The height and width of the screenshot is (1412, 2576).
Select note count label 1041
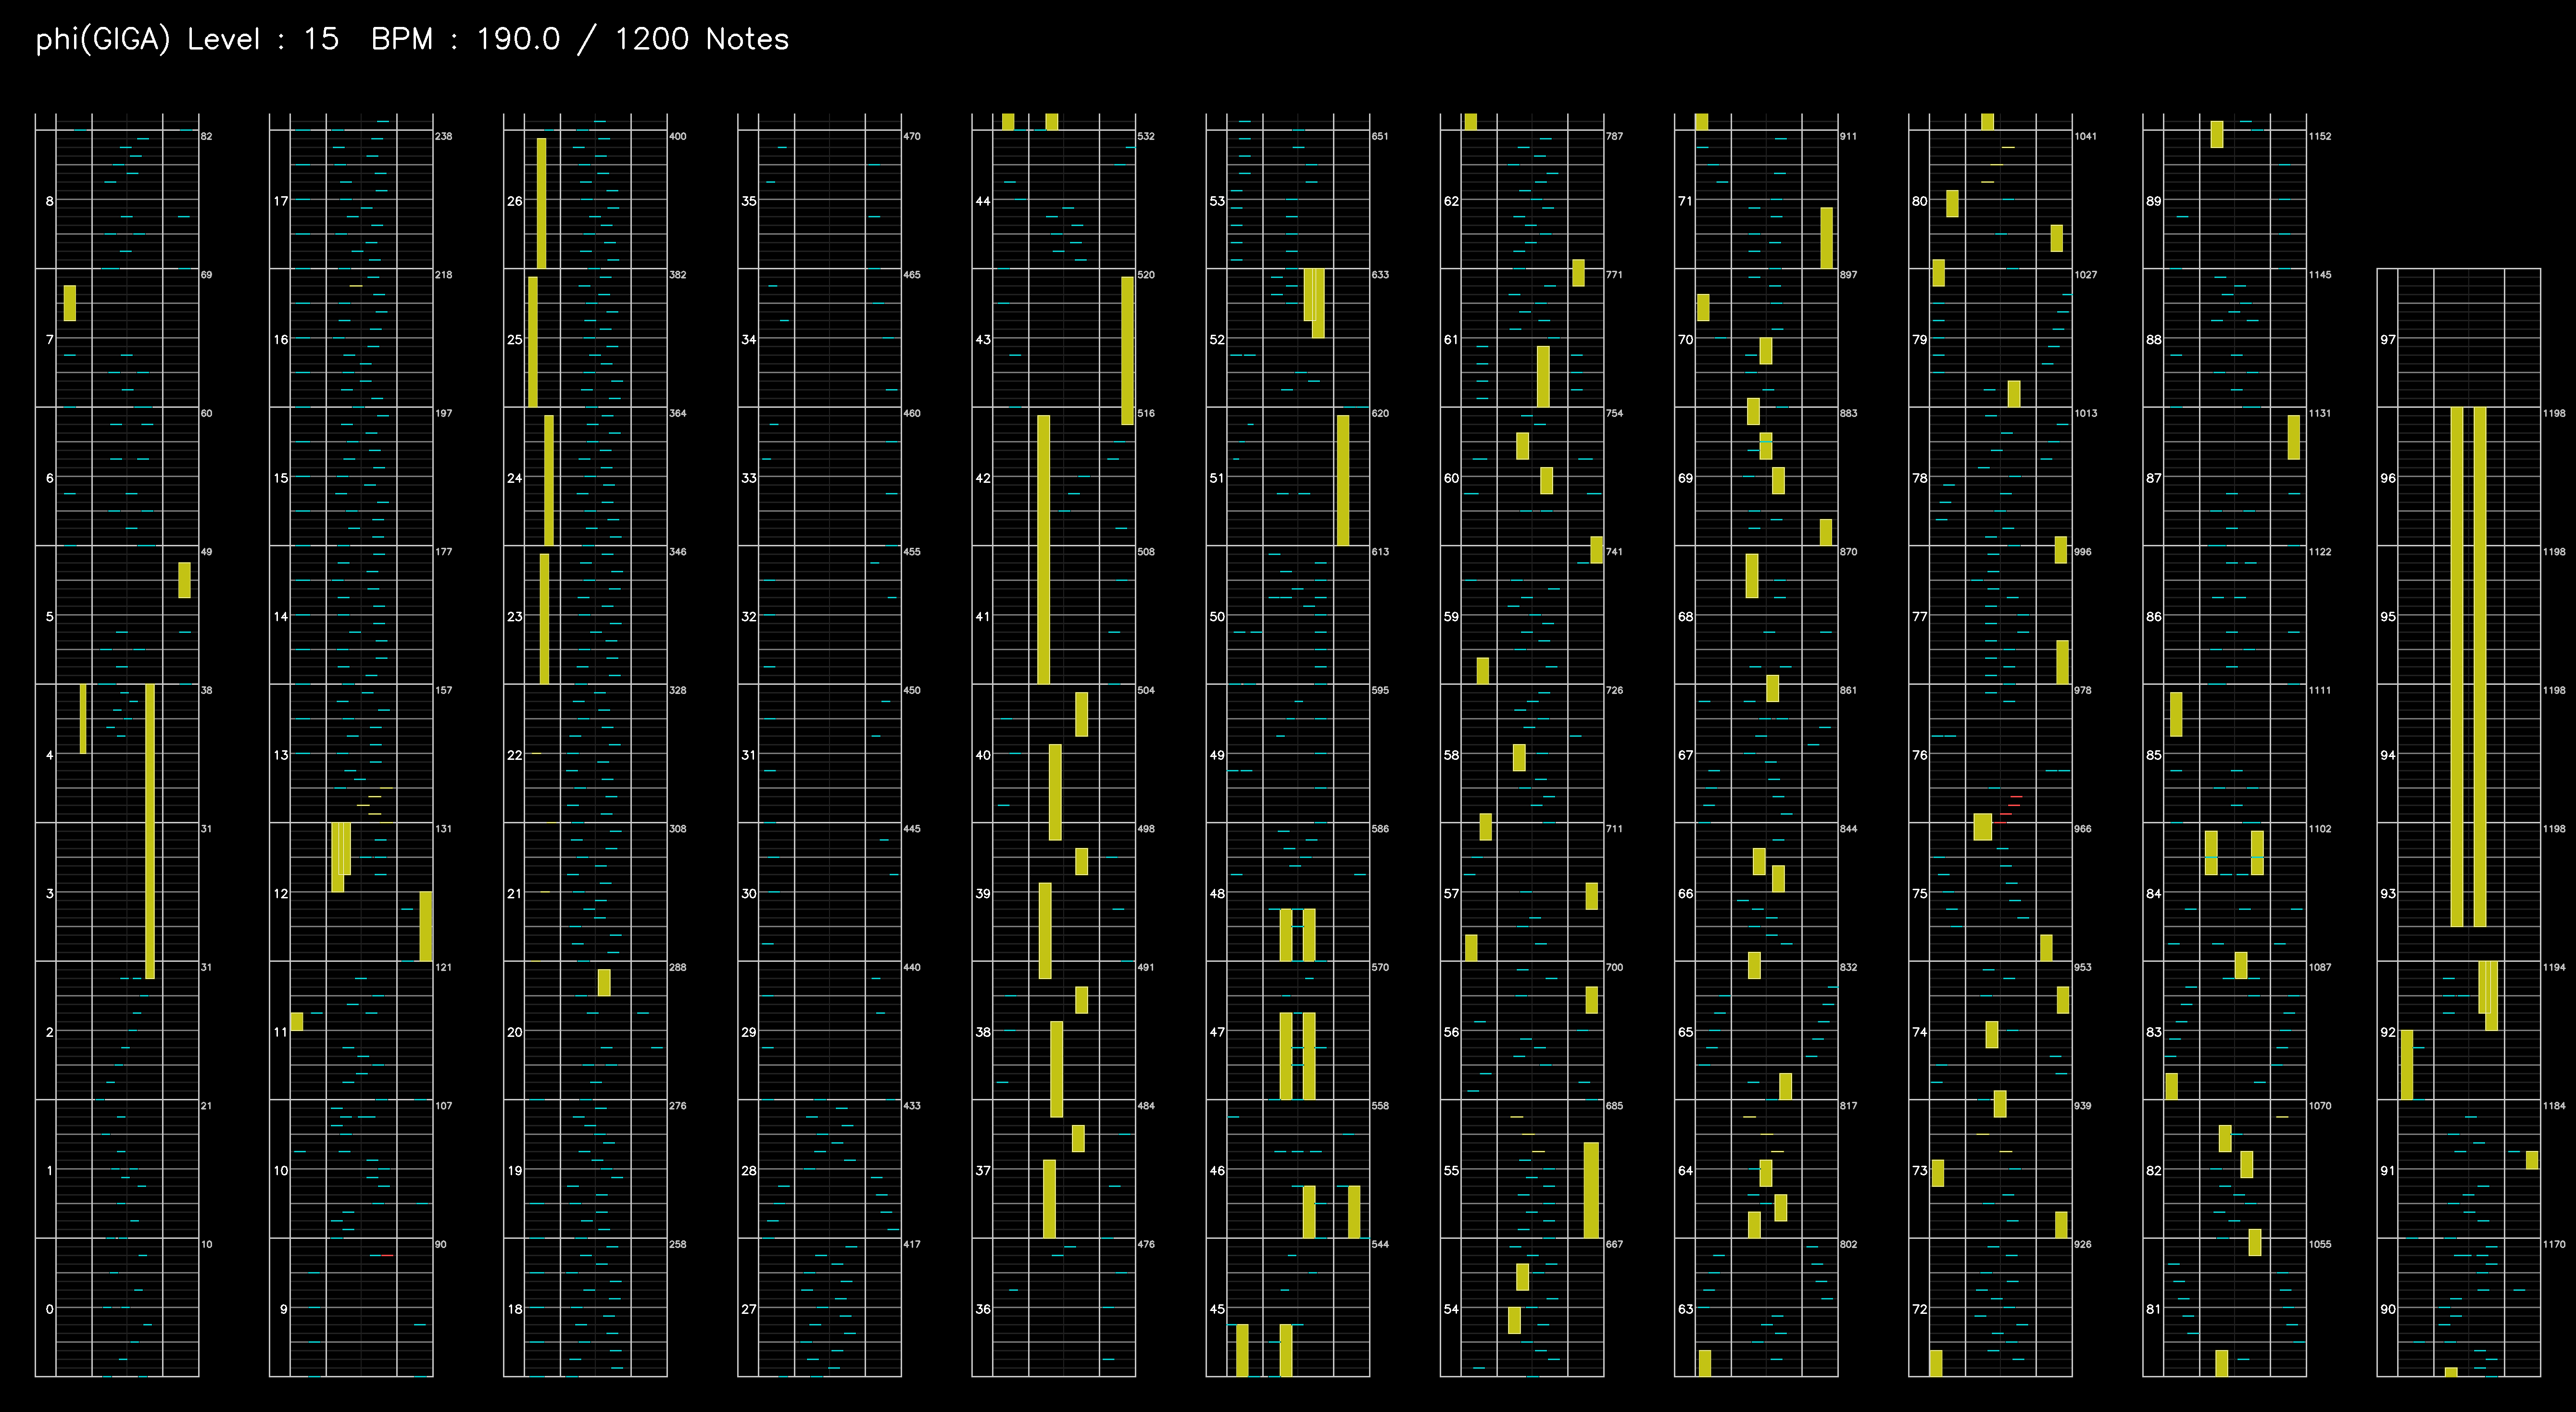click(x=2085, y=136)
